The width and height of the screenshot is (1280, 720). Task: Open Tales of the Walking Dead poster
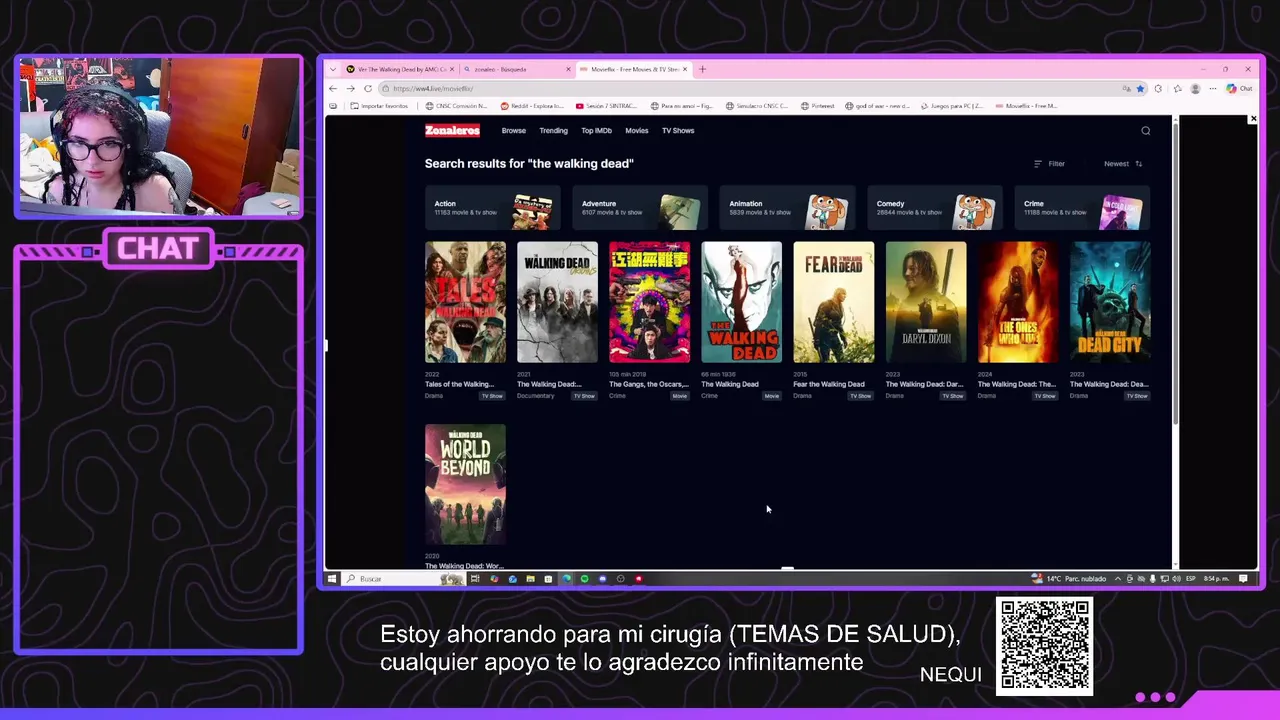pos(465,302)
